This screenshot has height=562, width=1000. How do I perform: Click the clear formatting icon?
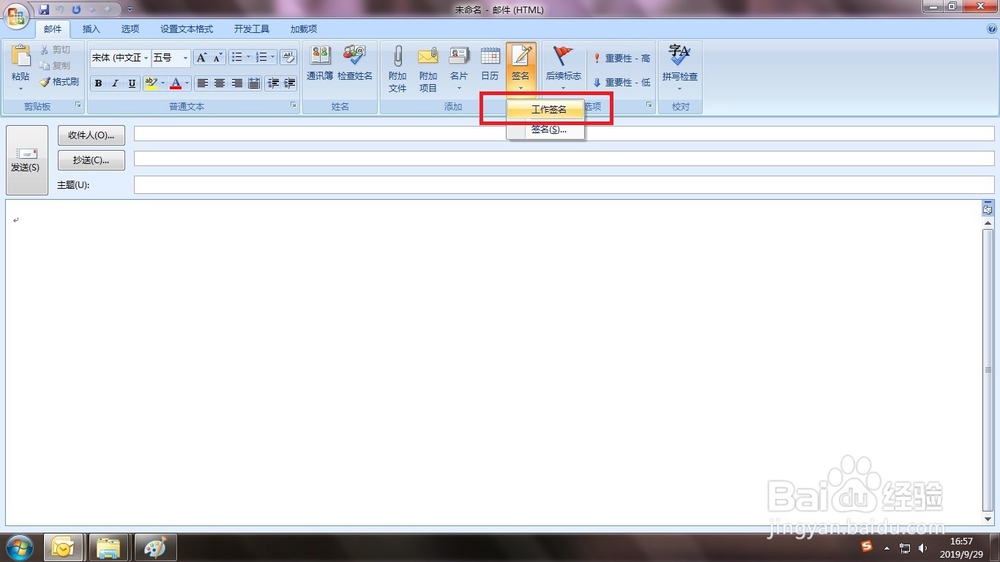(x=288, y=57)
